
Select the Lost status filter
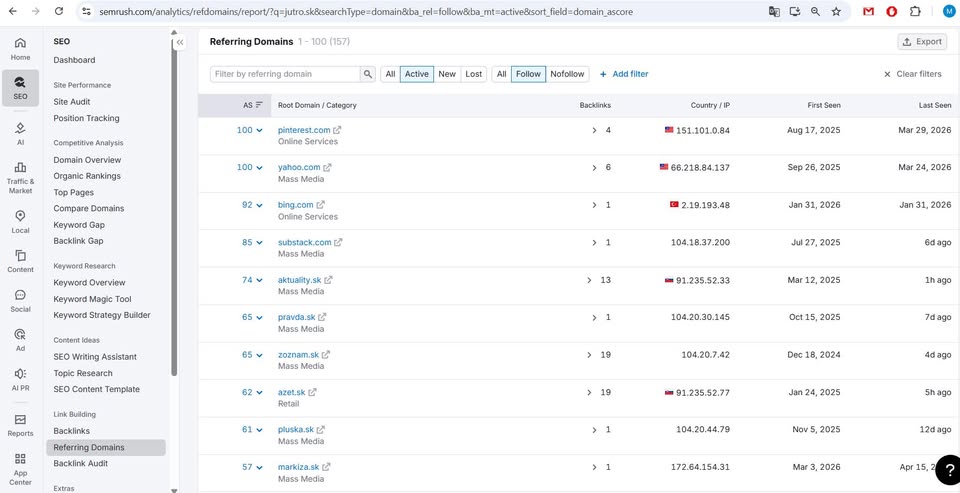pyautogui.click(x=474, y=74)
